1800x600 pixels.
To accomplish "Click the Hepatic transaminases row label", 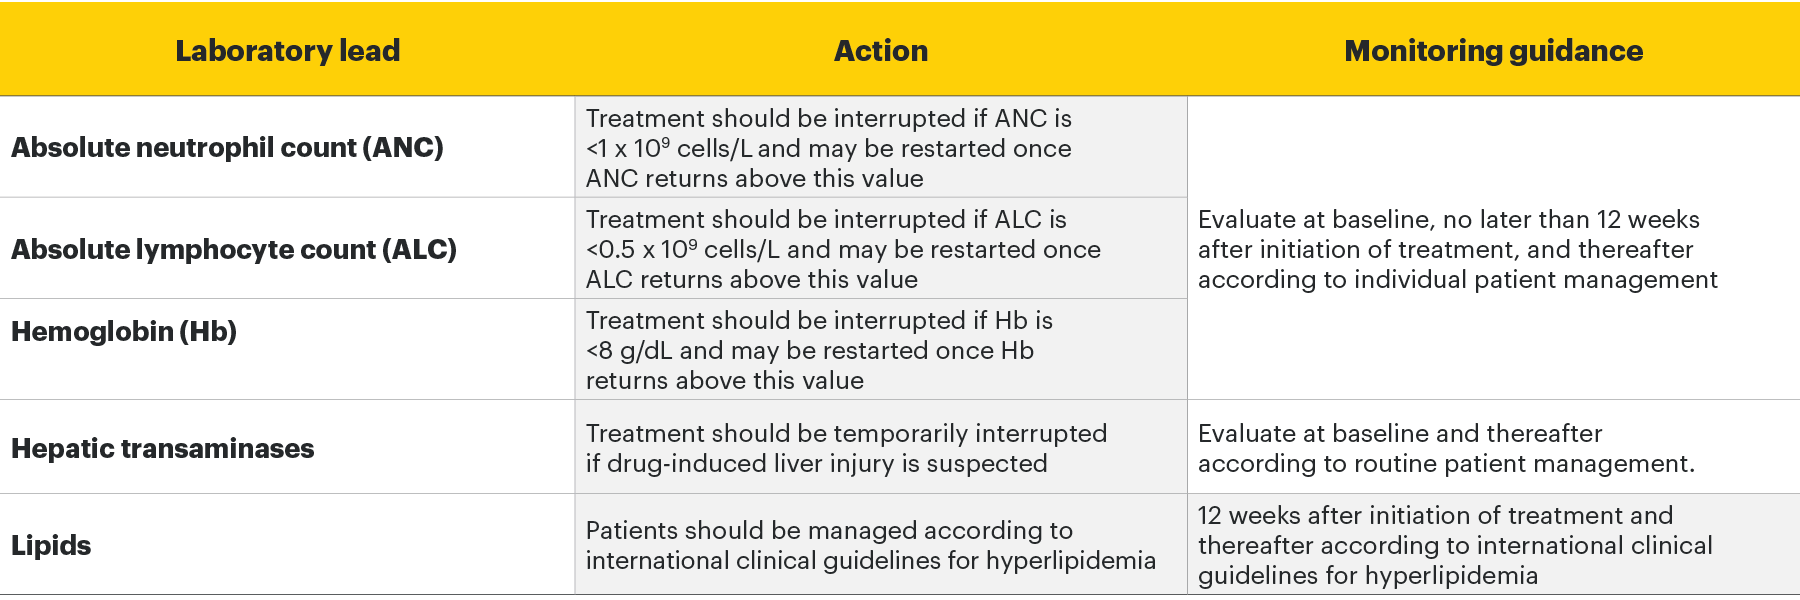I will click(162, 448).
